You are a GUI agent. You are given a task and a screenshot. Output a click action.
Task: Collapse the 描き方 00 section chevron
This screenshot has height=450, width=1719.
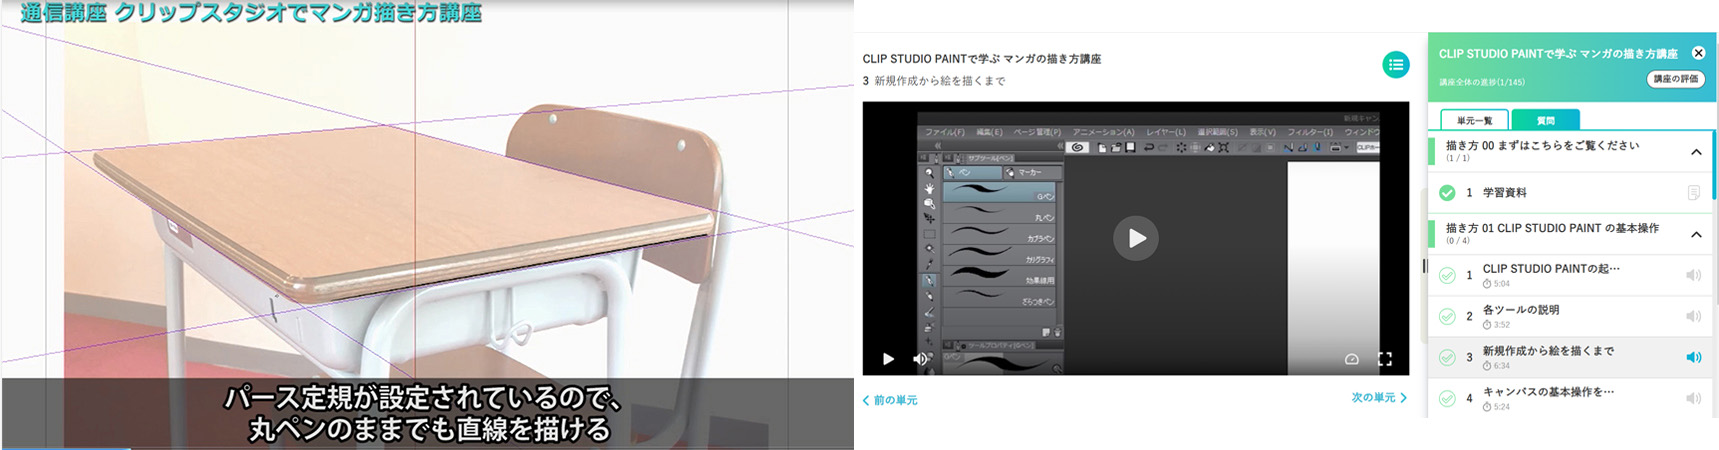[x=1696, y=152]
